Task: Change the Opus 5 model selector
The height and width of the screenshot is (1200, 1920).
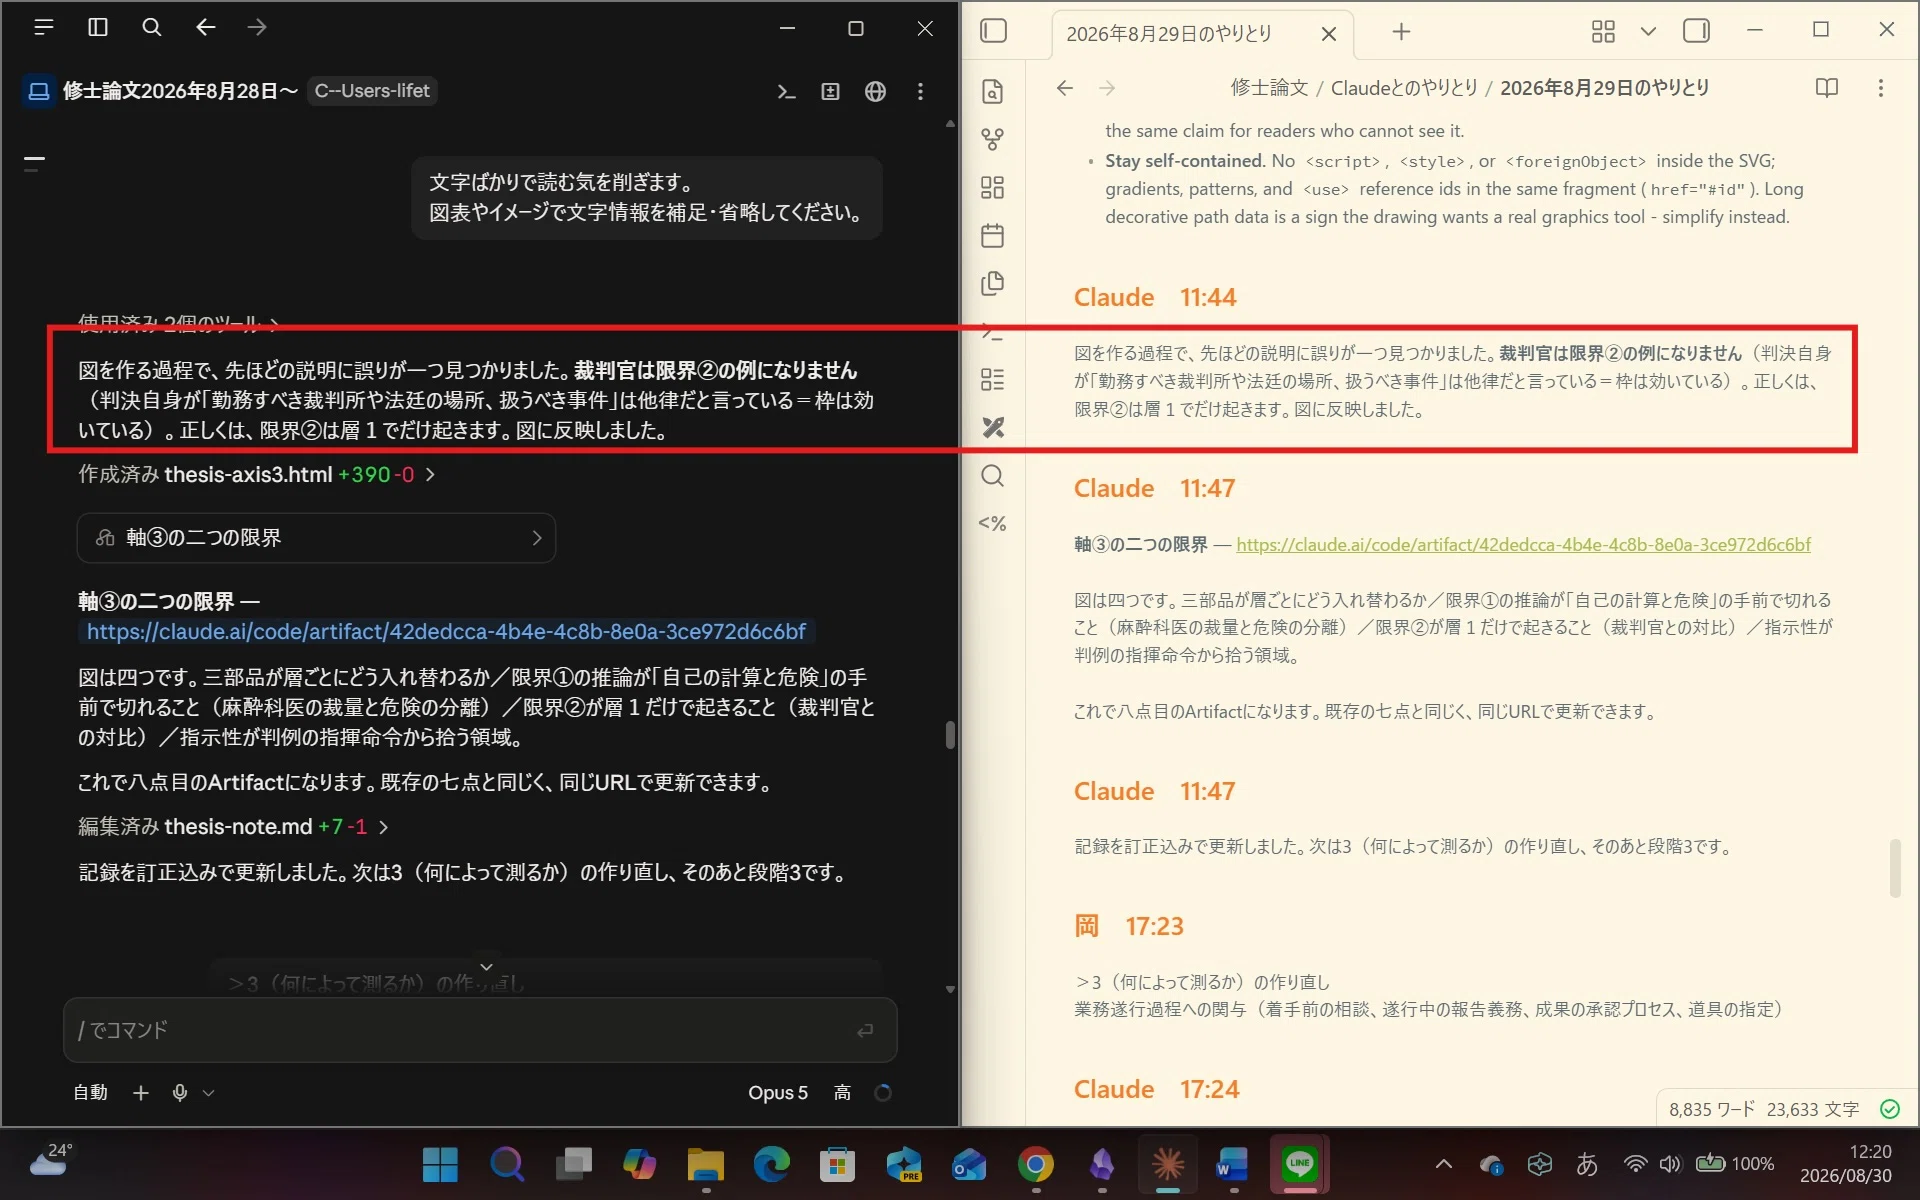Action: [x=777, y=1093]
